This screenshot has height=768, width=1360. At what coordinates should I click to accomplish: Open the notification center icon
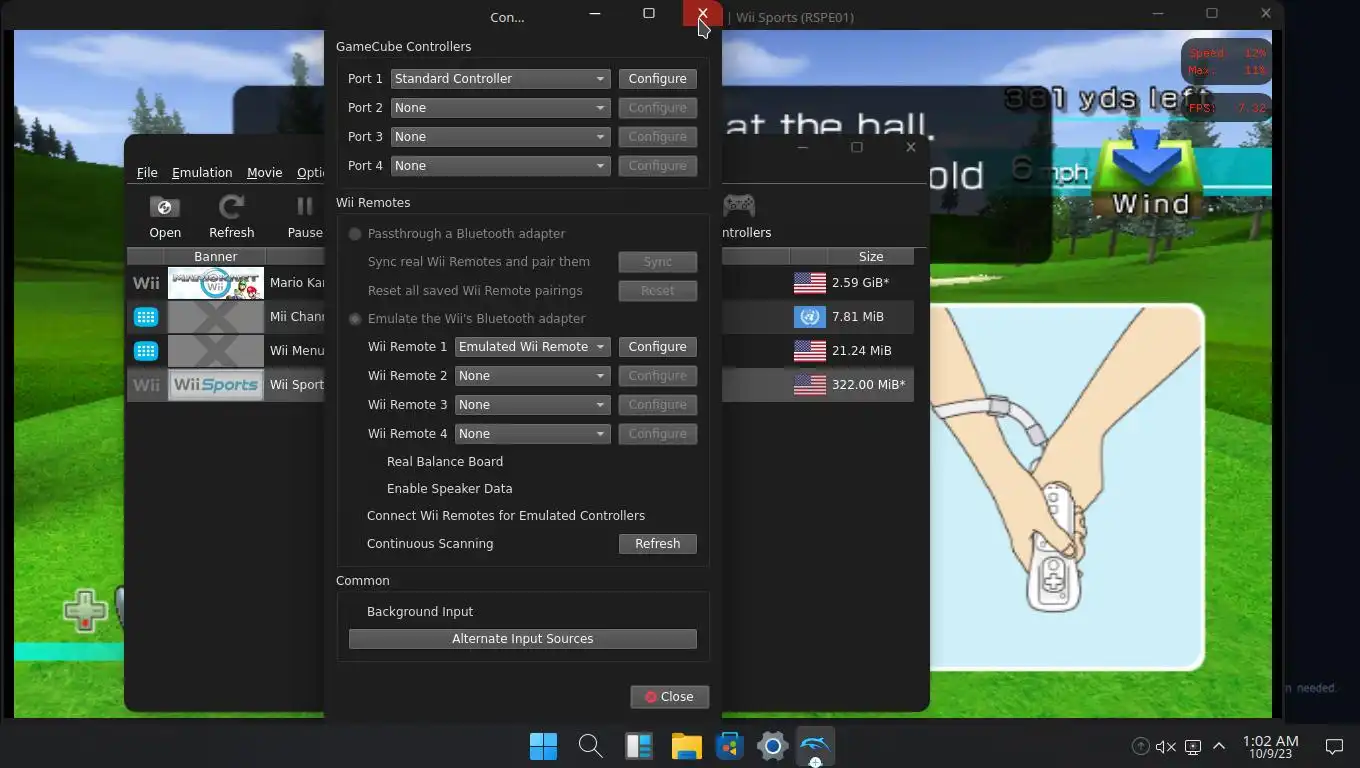(x=1333, y=746)
